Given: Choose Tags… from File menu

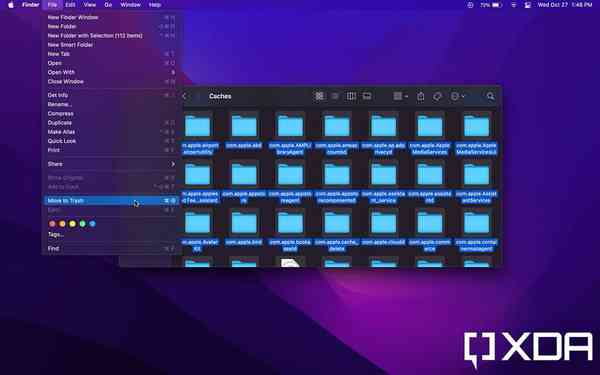Looking at the screenshot, I should 111,235.
